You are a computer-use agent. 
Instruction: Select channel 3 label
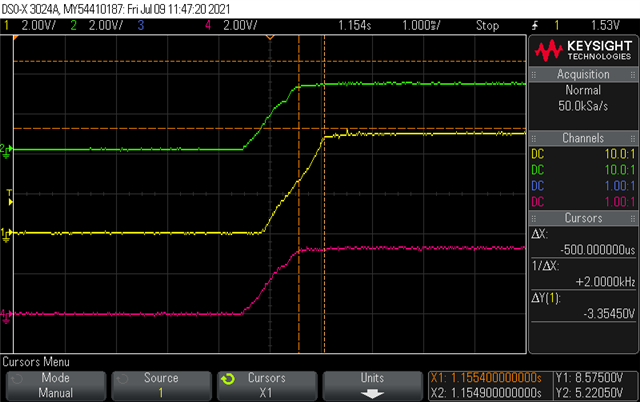[x=141, y=26]
